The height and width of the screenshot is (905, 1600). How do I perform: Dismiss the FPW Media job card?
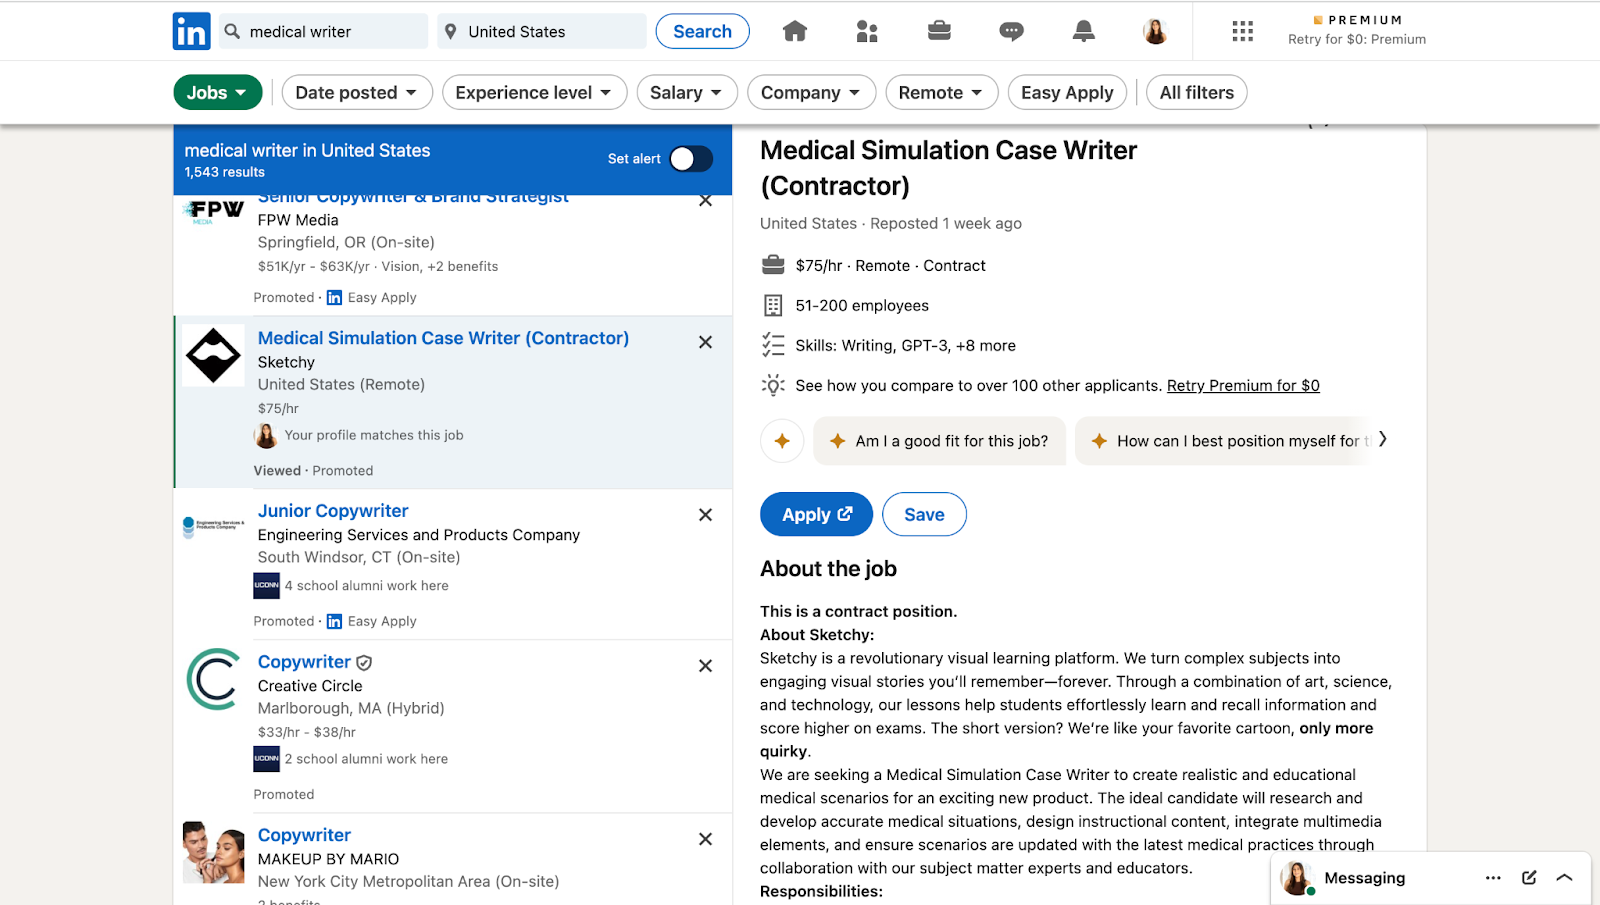705,200
